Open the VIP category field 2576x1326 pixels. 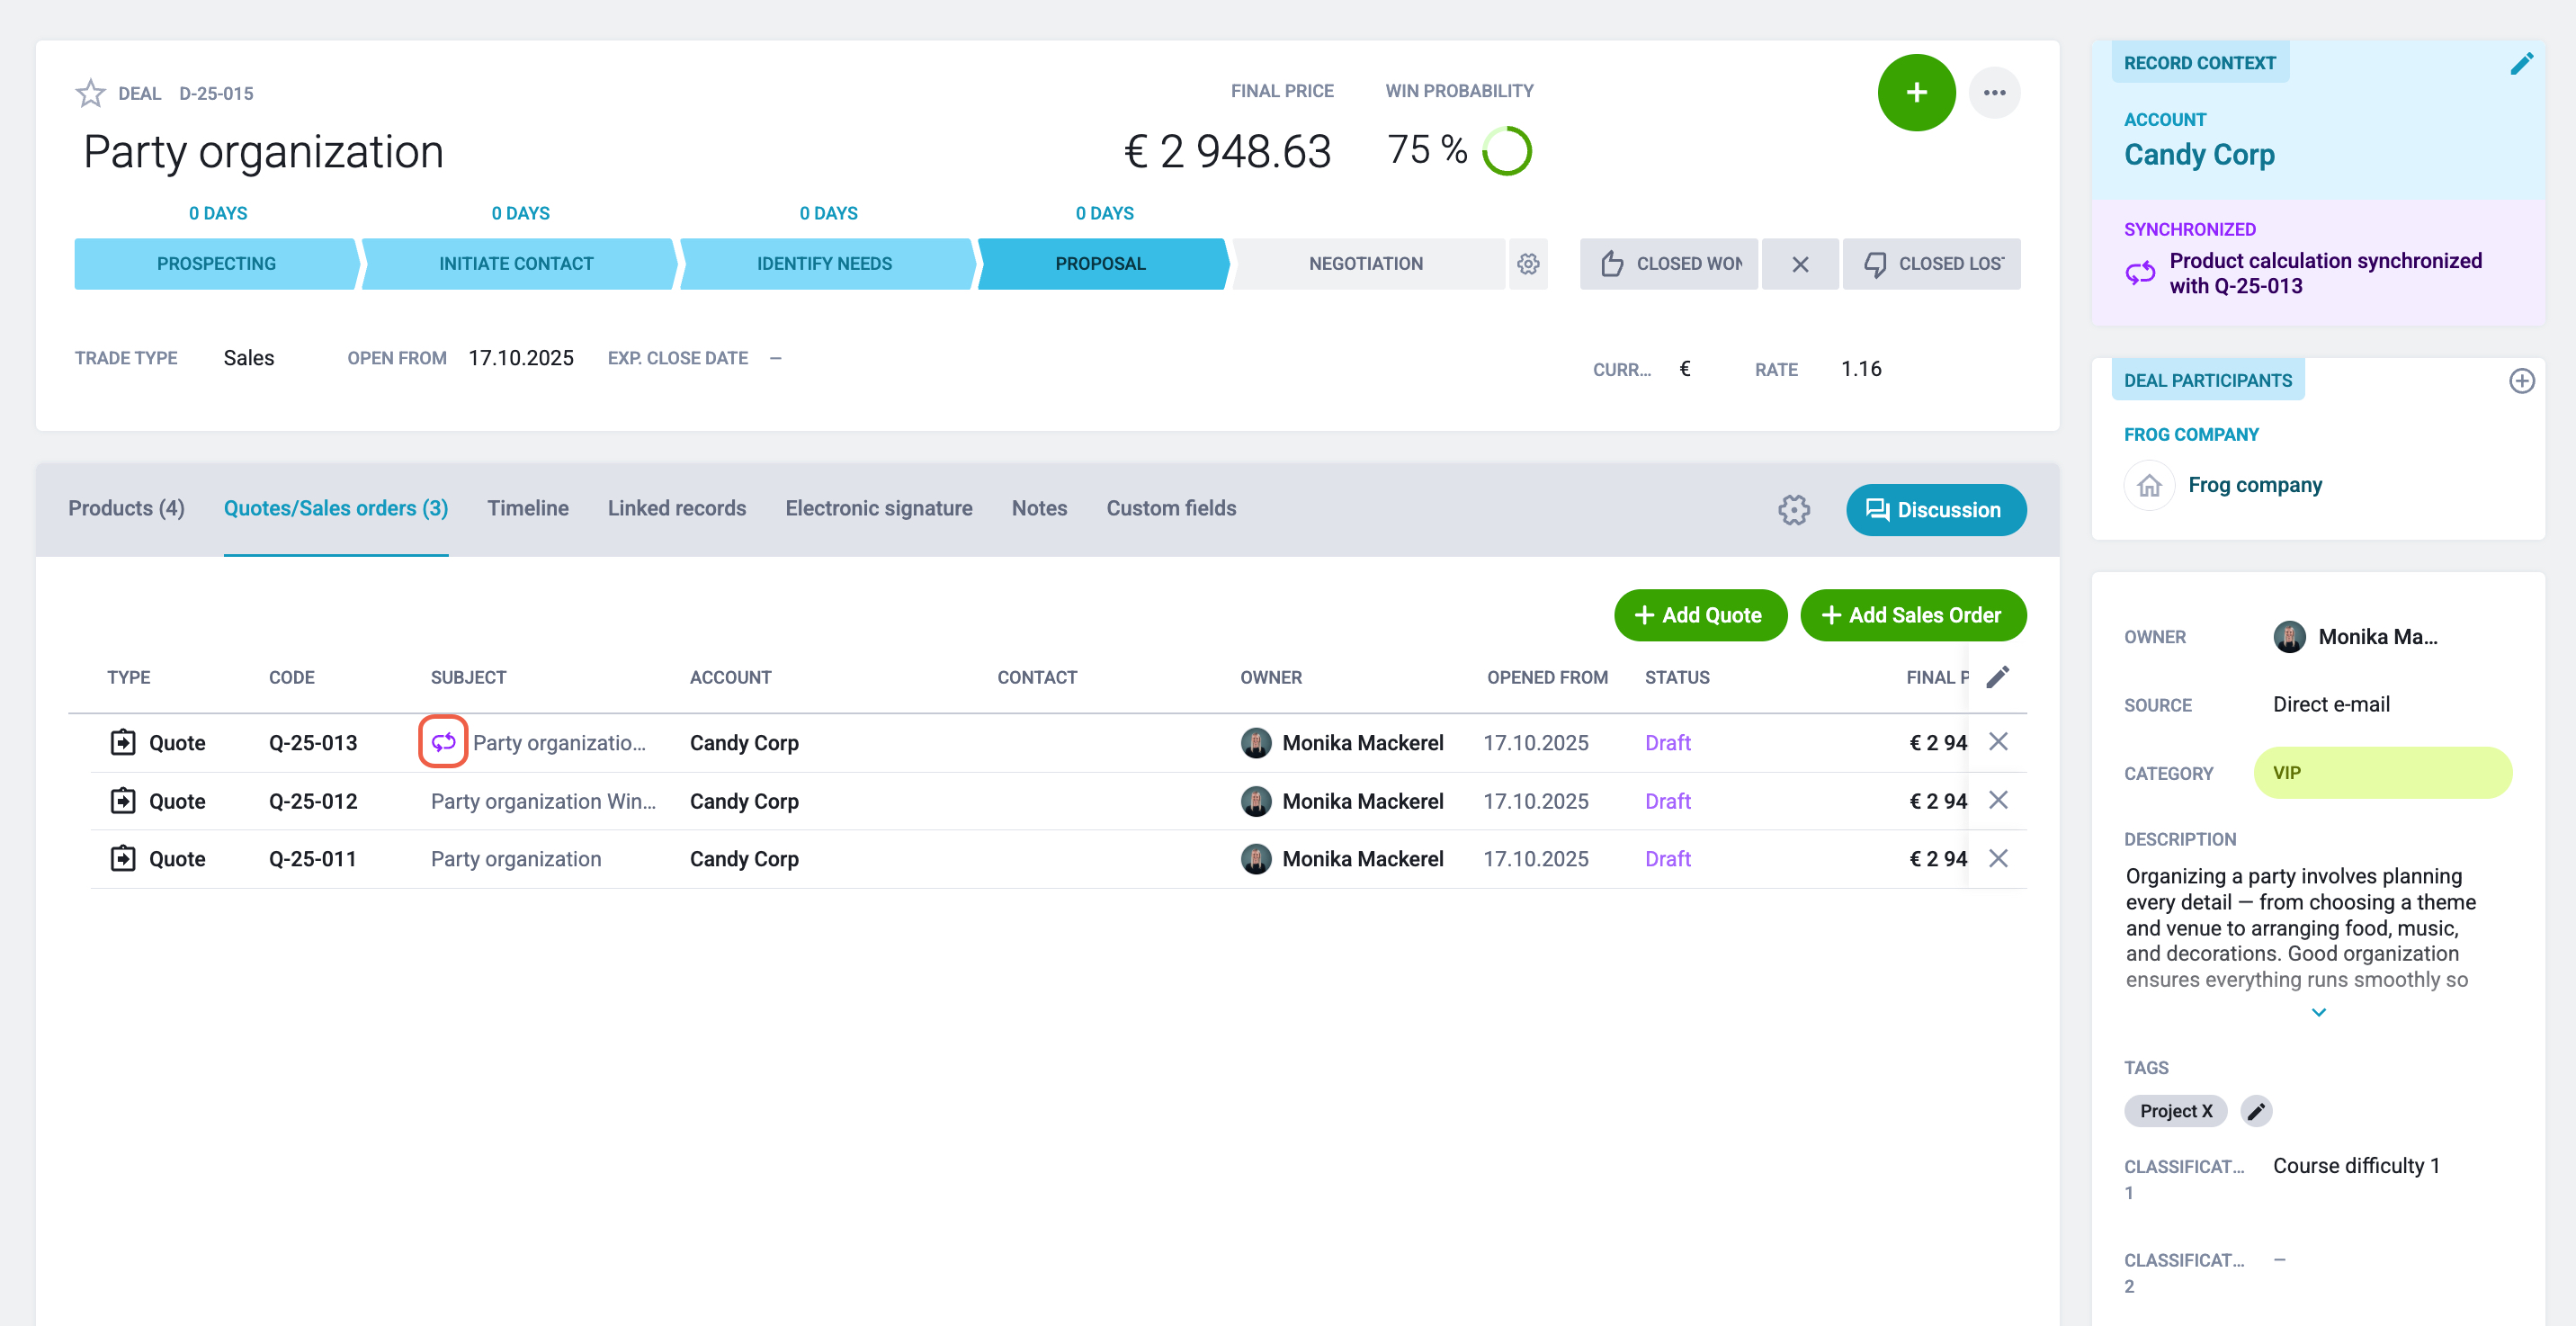tap(2382, 773)
